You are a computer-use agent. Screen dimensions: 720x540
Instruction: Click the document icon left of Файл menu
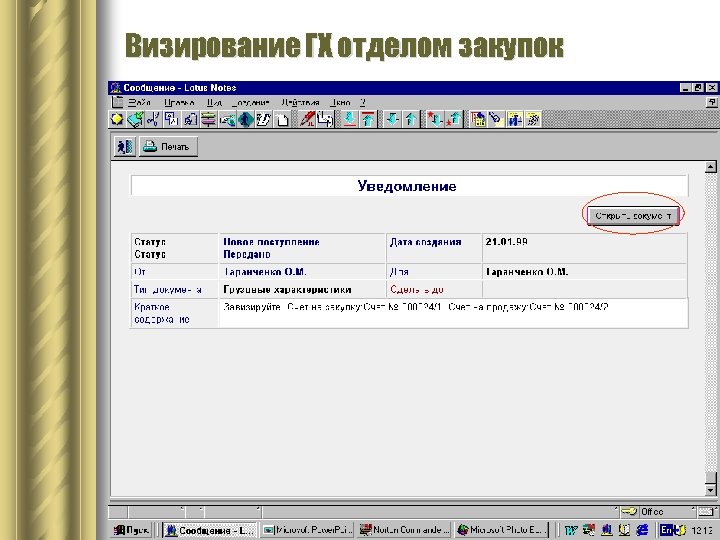click(118, 102)
